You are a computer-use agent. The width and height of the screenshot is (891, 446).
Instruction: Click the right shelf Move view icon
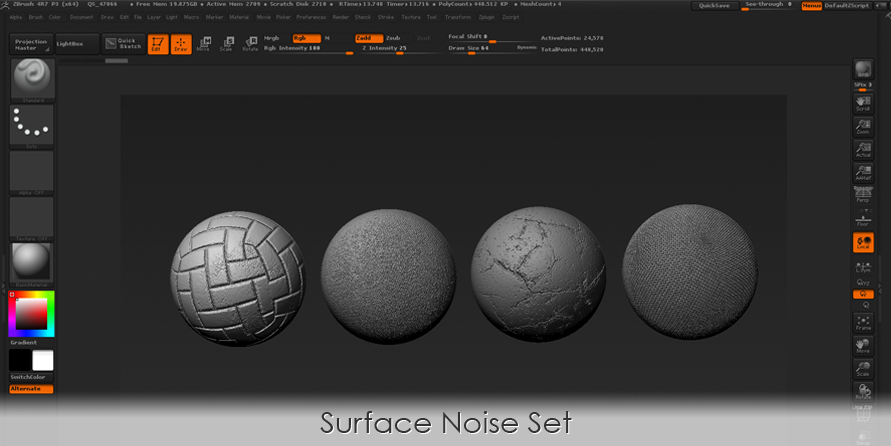click(863, 345)
